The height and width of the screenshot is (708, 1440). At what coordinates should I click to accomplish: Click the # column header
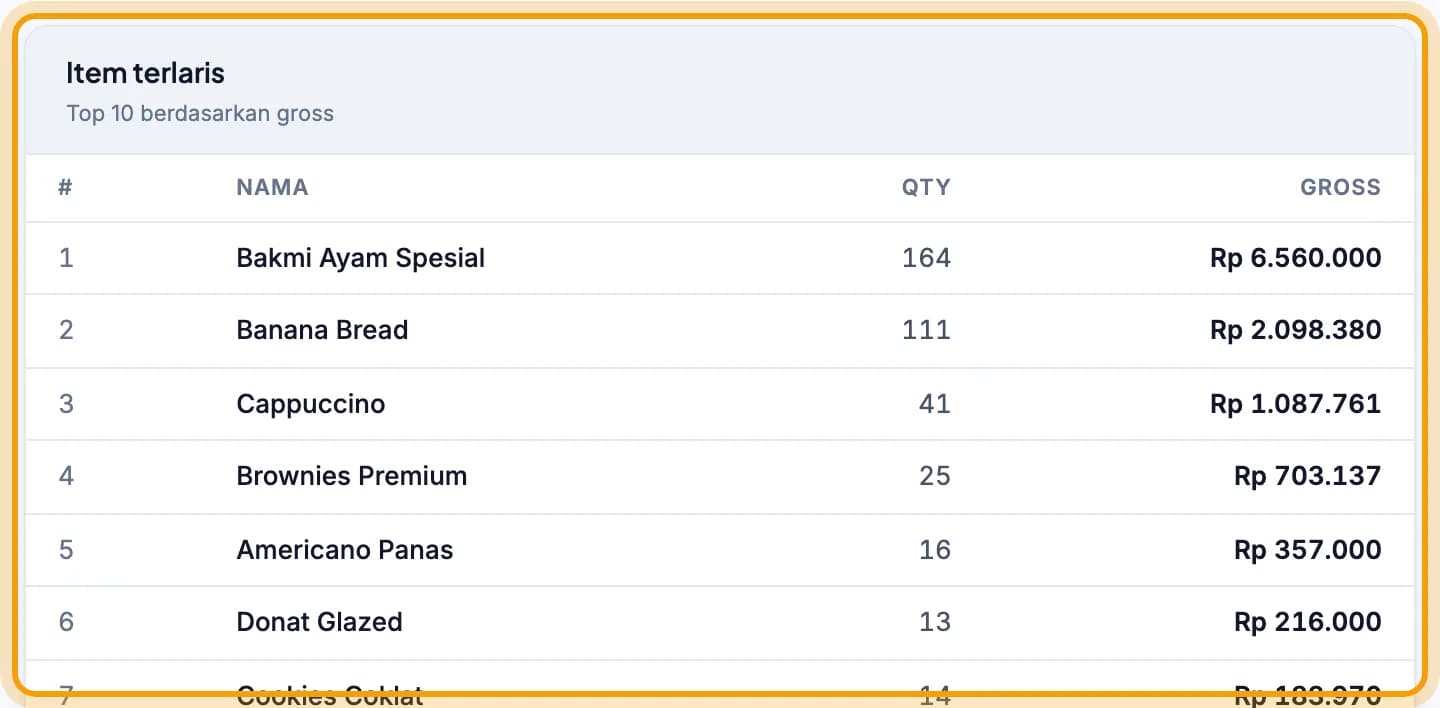(65, 187)
